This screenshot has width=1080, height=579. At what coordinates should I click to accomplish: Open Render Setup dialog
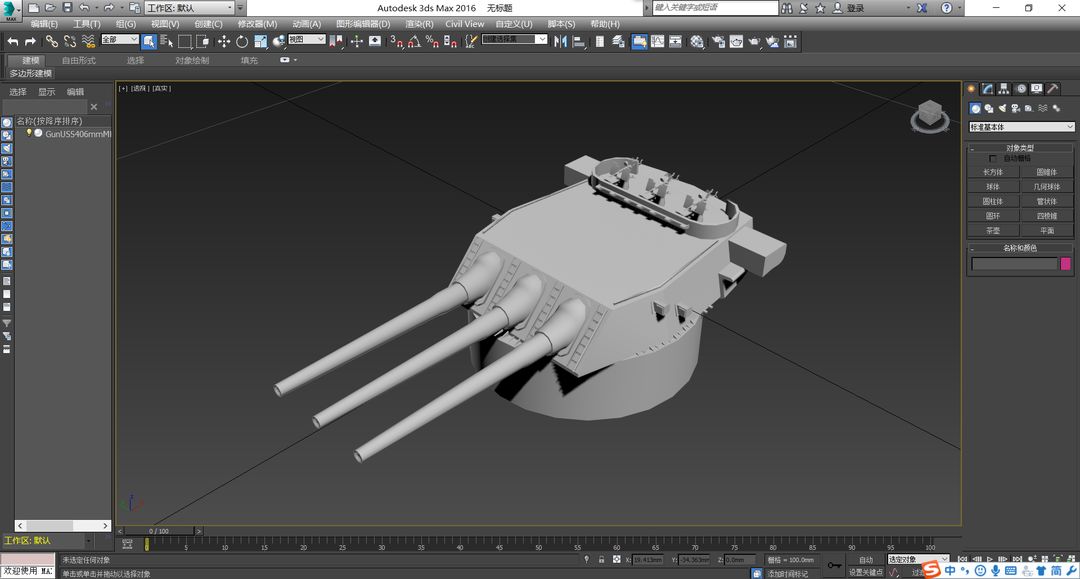pos(718,41)
